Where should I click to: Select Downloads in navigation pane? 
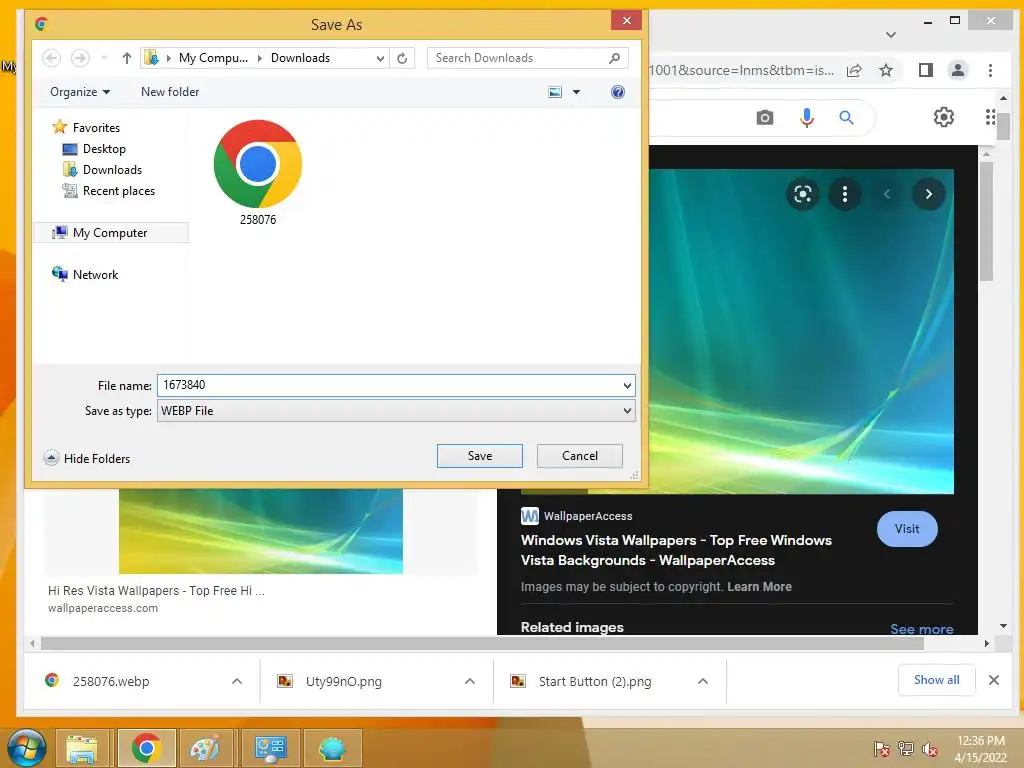coord(103,170)
